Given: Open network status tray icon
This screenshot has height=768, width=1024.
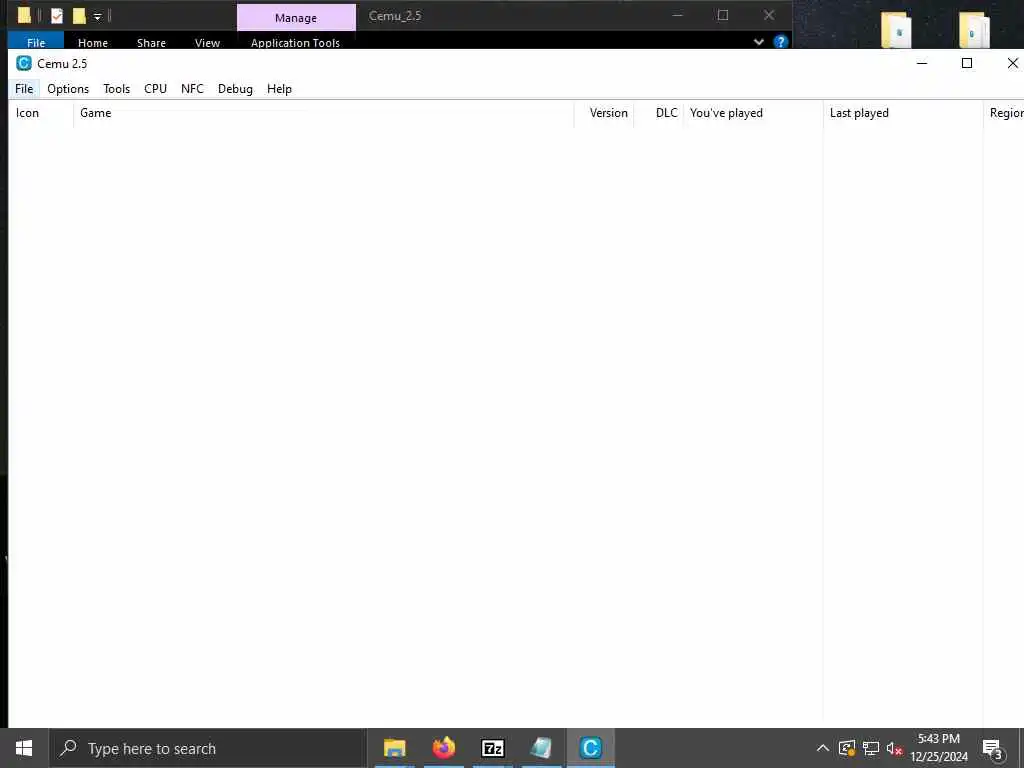Looking at the screenshot, I should pyautogui.click(x=871, y=748).
